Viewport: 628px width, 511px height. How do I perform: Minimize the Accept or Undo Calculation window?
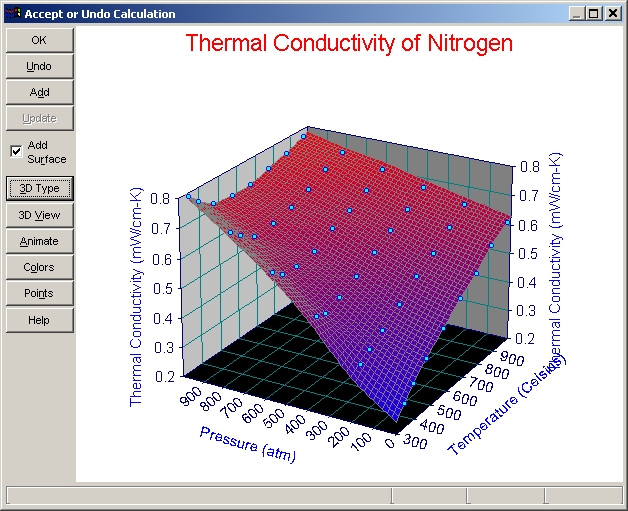click(x=578, y=14)
